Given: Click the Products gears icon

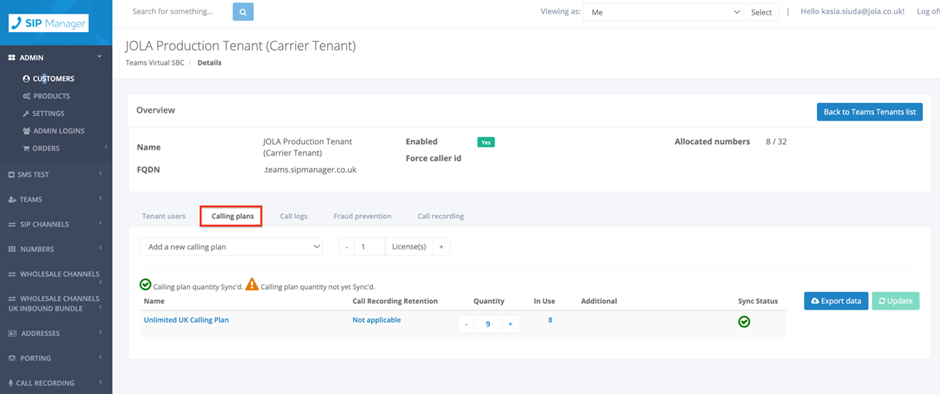Looking at the screenshot, I should tap(26, 96).
